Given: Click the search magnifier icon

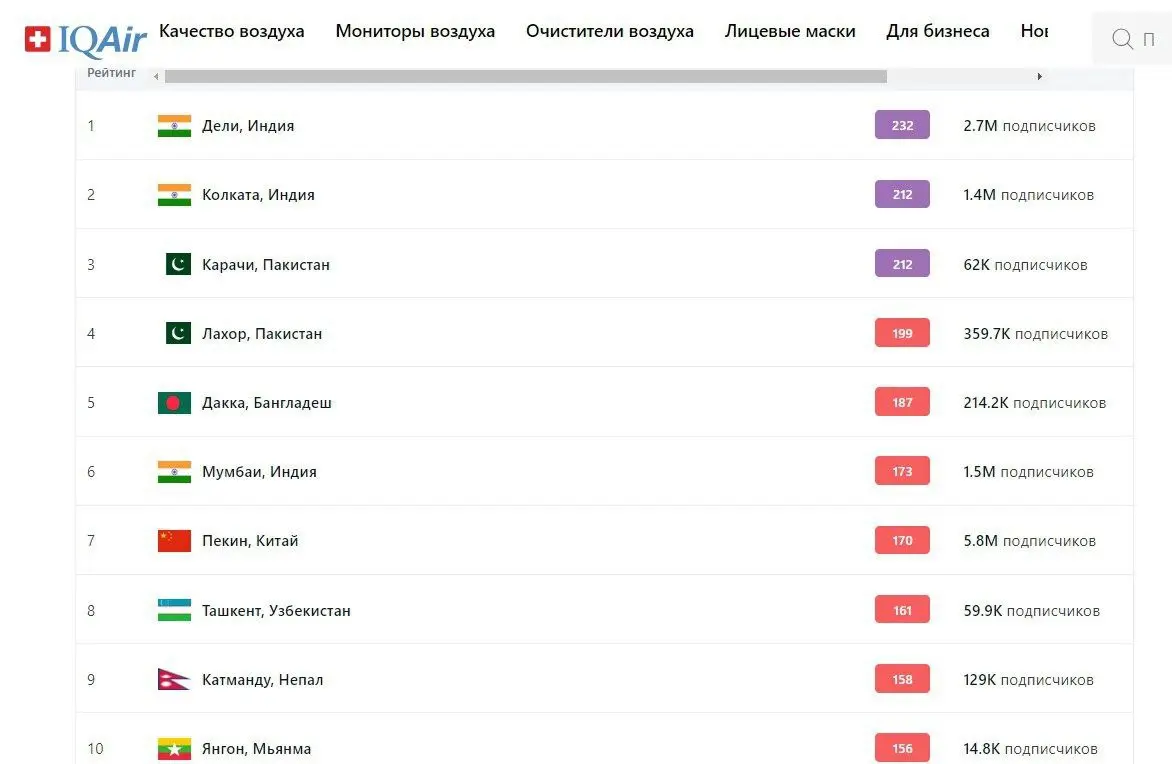Looking at the screenshot, I should [1122, 39].
